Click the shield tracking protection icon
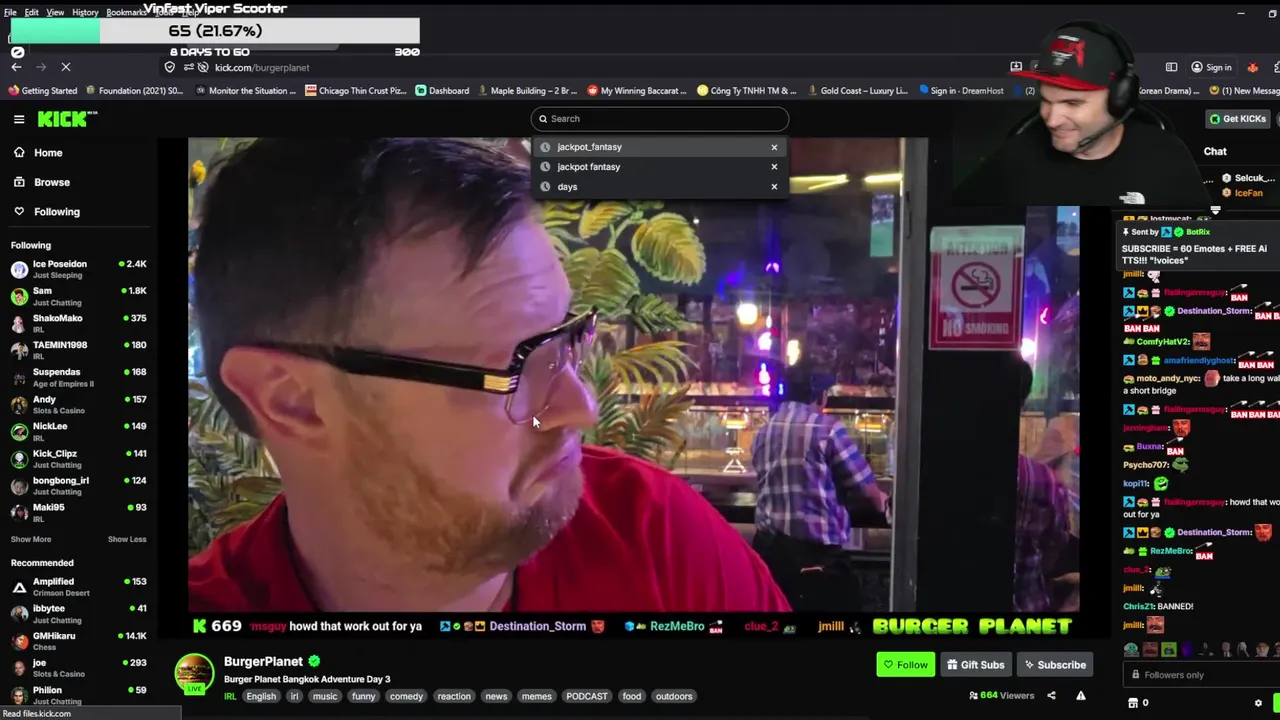The image size is (1280, 720). click(170, 67)
